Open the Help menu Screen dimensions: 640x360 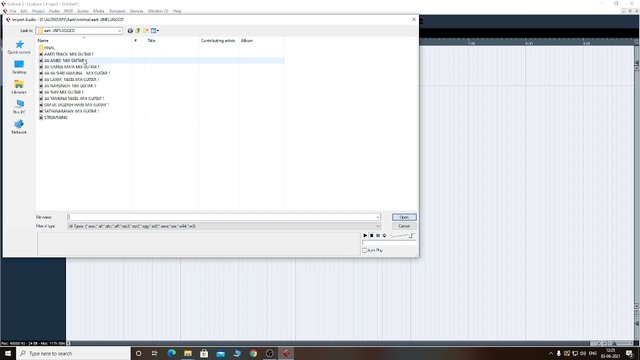[x=177, y=11]
